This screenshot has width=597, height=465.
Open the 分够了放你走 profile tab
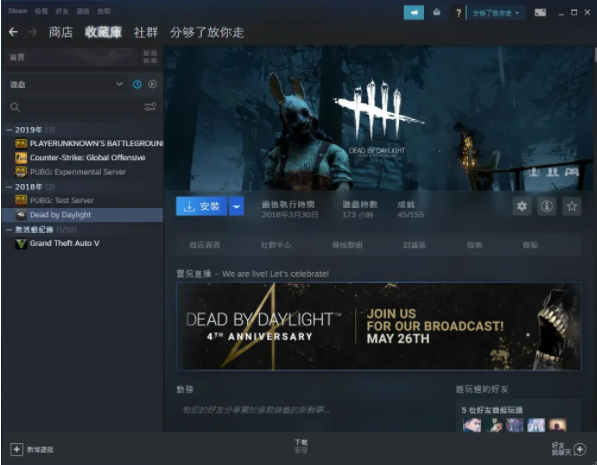tap(207, 32)
